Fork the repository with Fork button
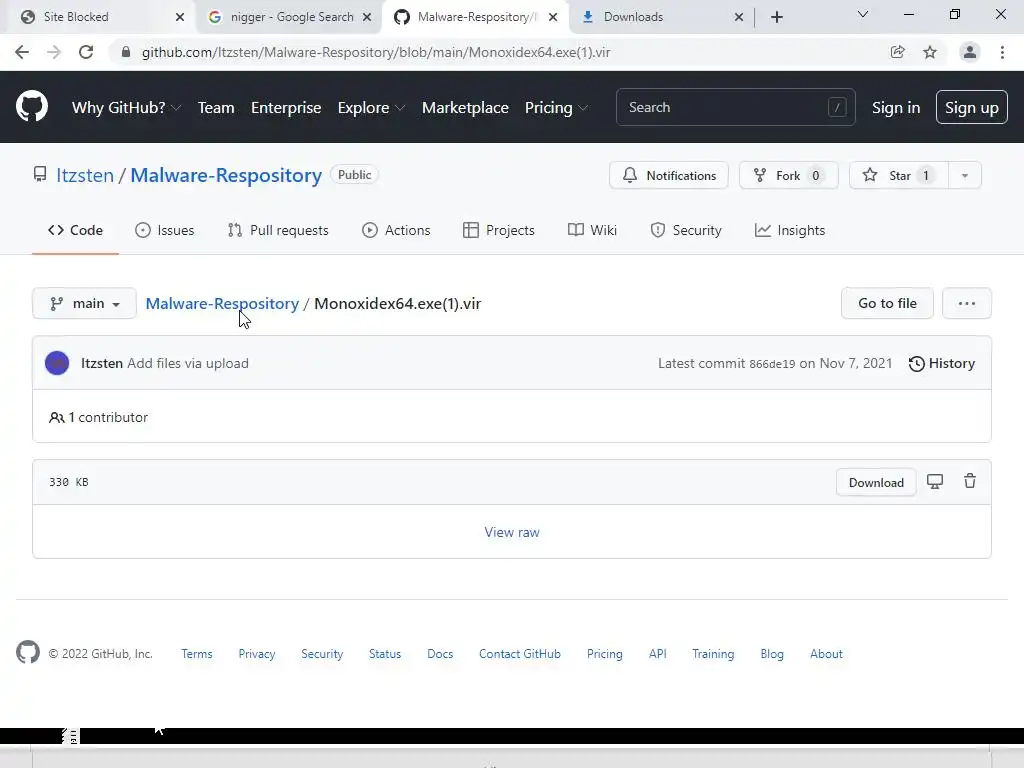The image size is (1024, 768). tap(788, 175)
